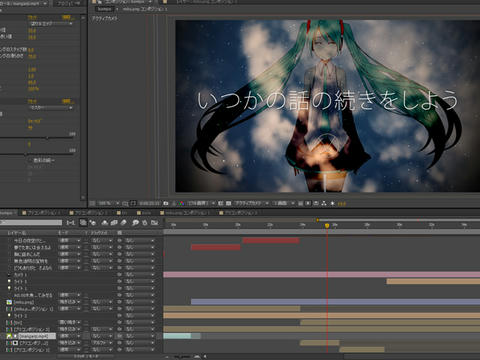Click the image icon of the miku.png layer
This screenshot has width=480, height=360.
click(x=9, y=302)
